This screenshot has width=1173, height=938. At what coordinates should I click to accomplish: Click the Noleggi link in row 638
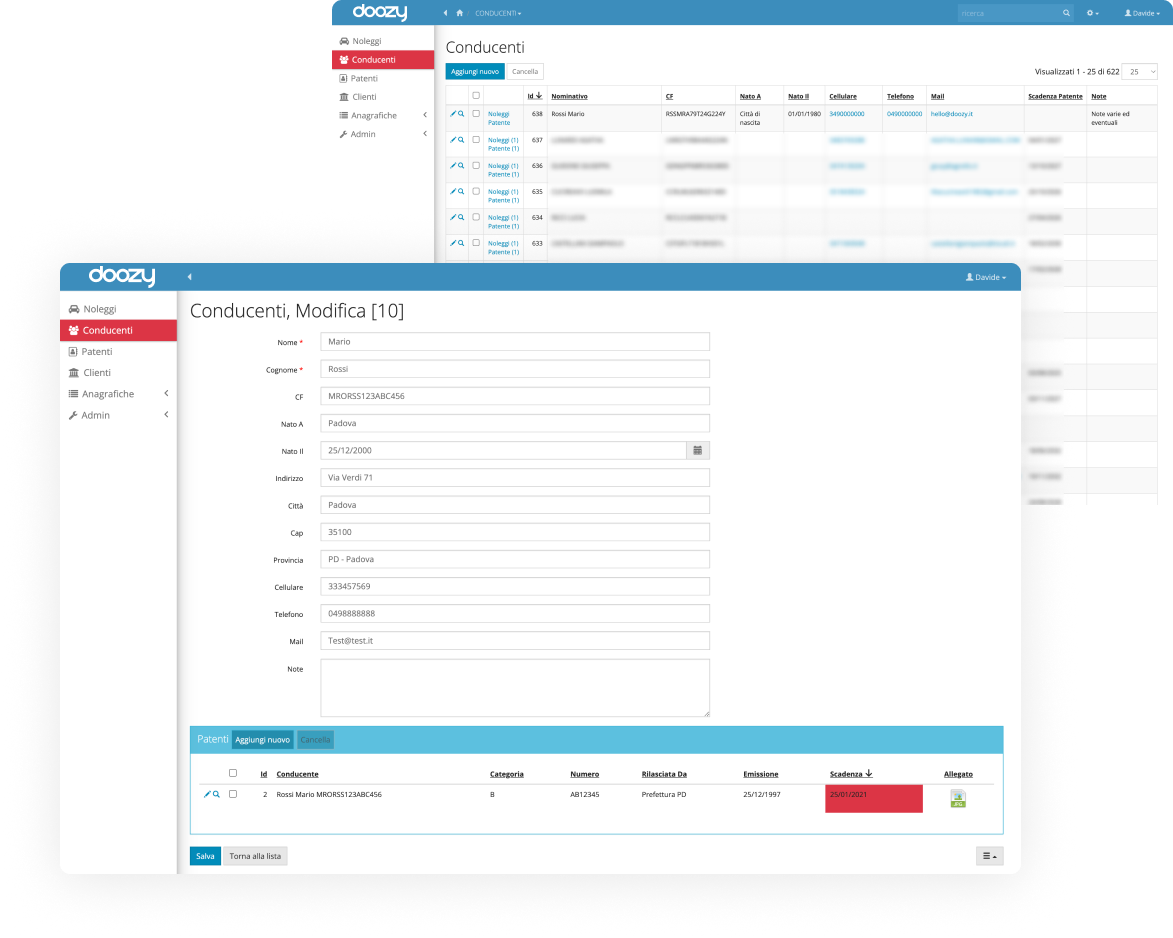pyautogui.click(x=498, y=114)
